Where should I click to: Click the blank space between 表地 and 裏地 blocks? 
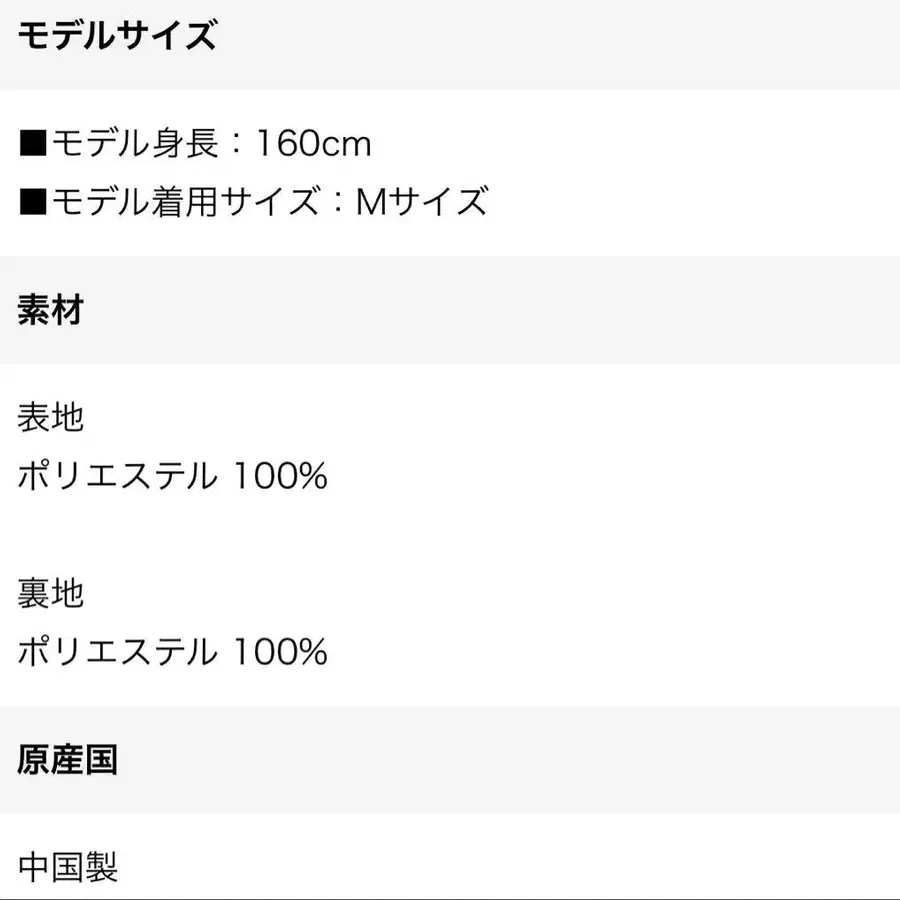click(x=450, y=535)
